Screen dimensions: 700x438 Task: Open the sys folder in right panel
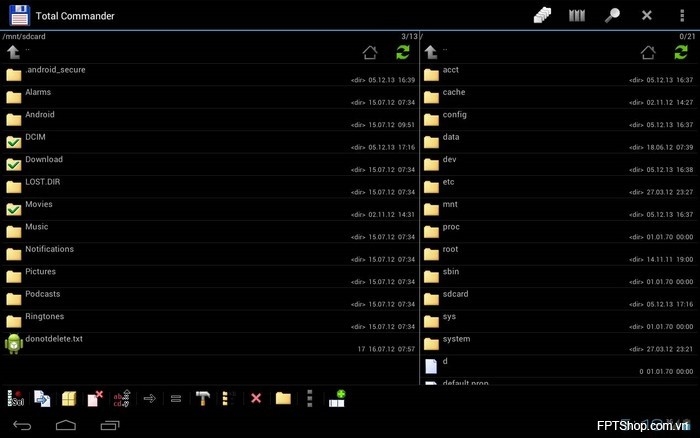(559, 321)
